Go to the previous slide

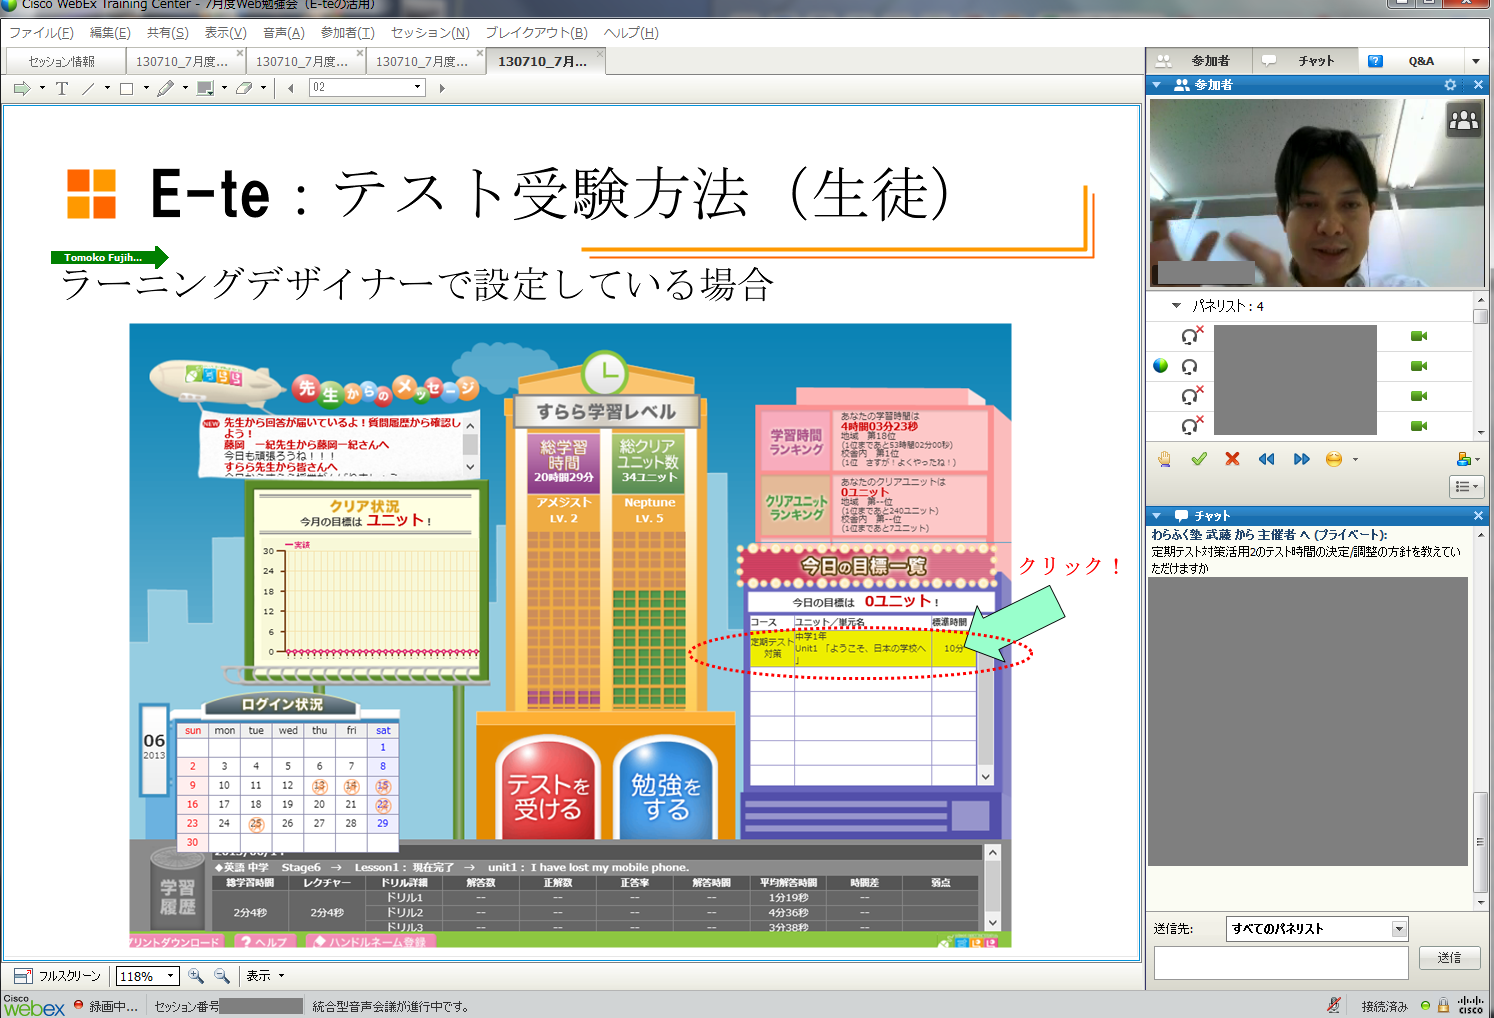pyautogui.click(x=291, y=88)
